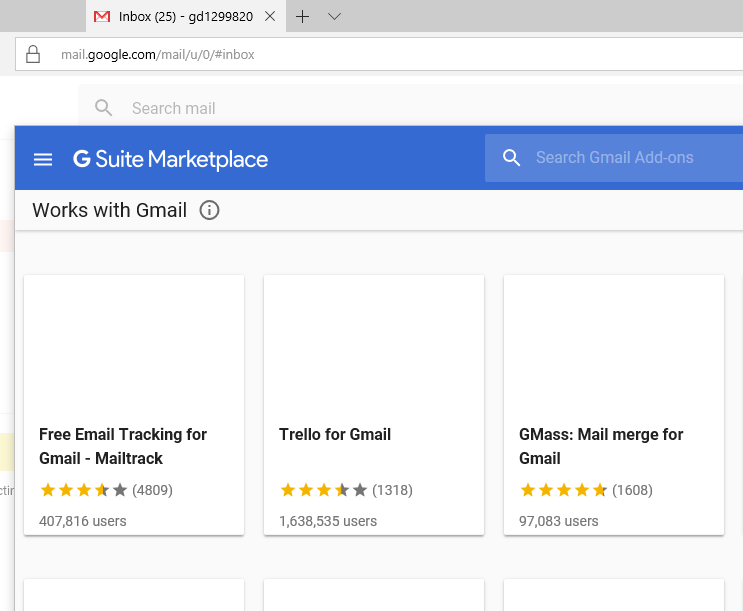This screenshot has height=611, width=743.
Task: Click the Search mail magnifier icon
Action: pos(103,108)
